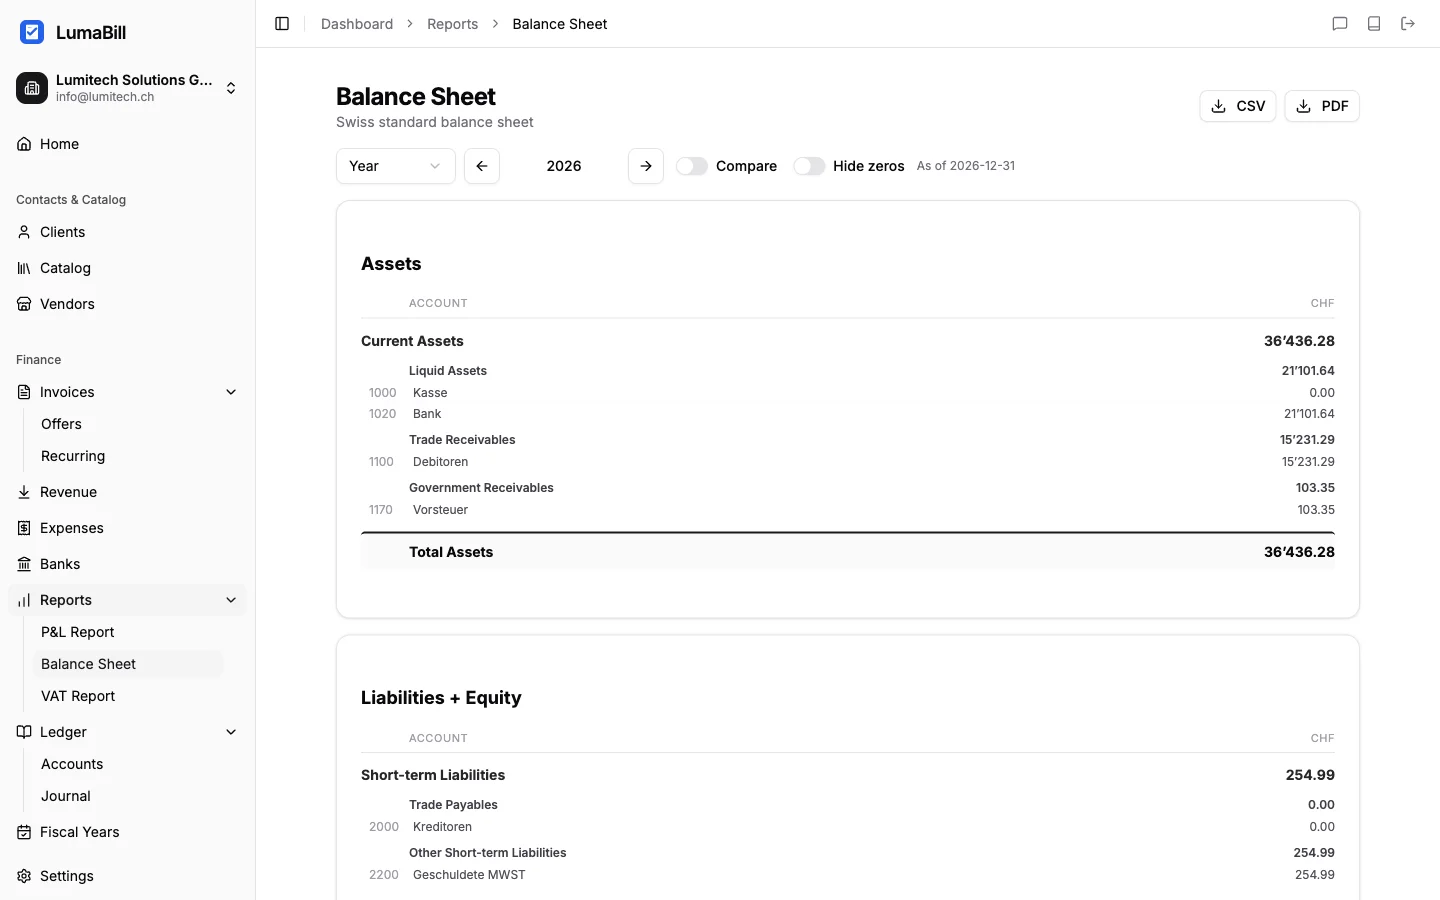Screen dimensions: 1440x900
Task: Export the report as CSV
Action: (1237, 105)
